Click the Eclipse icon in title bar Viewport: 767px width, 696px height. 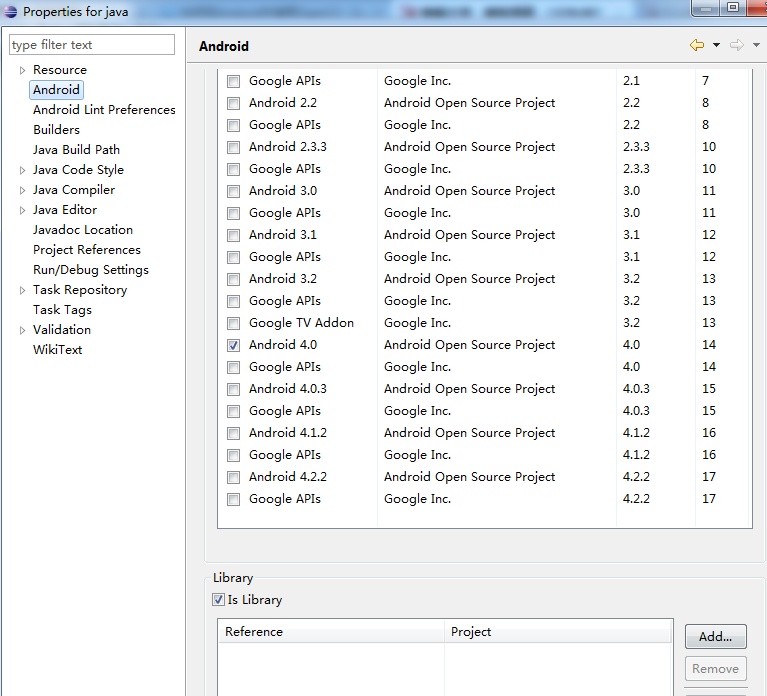tap(10, 11)
